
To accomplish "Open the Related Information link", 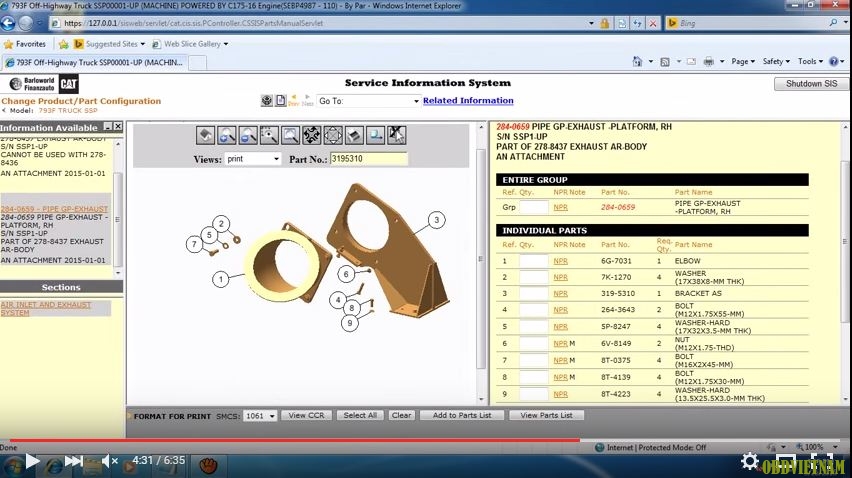I will (468, 101).
